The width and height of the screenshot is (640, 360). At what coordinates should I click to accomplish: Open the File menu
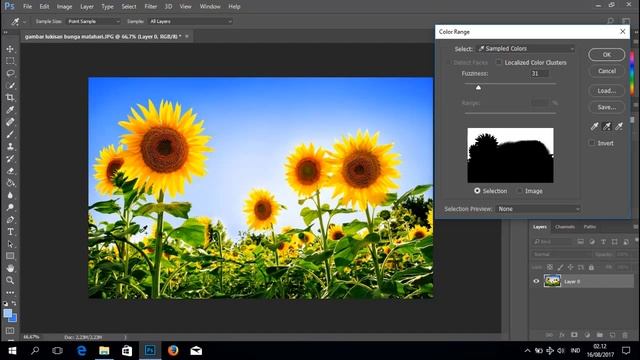[x=27, y=7]
